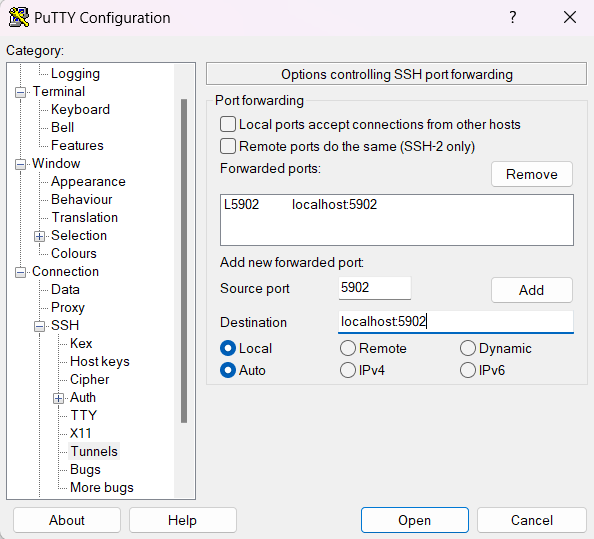This screenshot has height=539, width=594.
Task: Click the About button
Action: tap(67, 520)
